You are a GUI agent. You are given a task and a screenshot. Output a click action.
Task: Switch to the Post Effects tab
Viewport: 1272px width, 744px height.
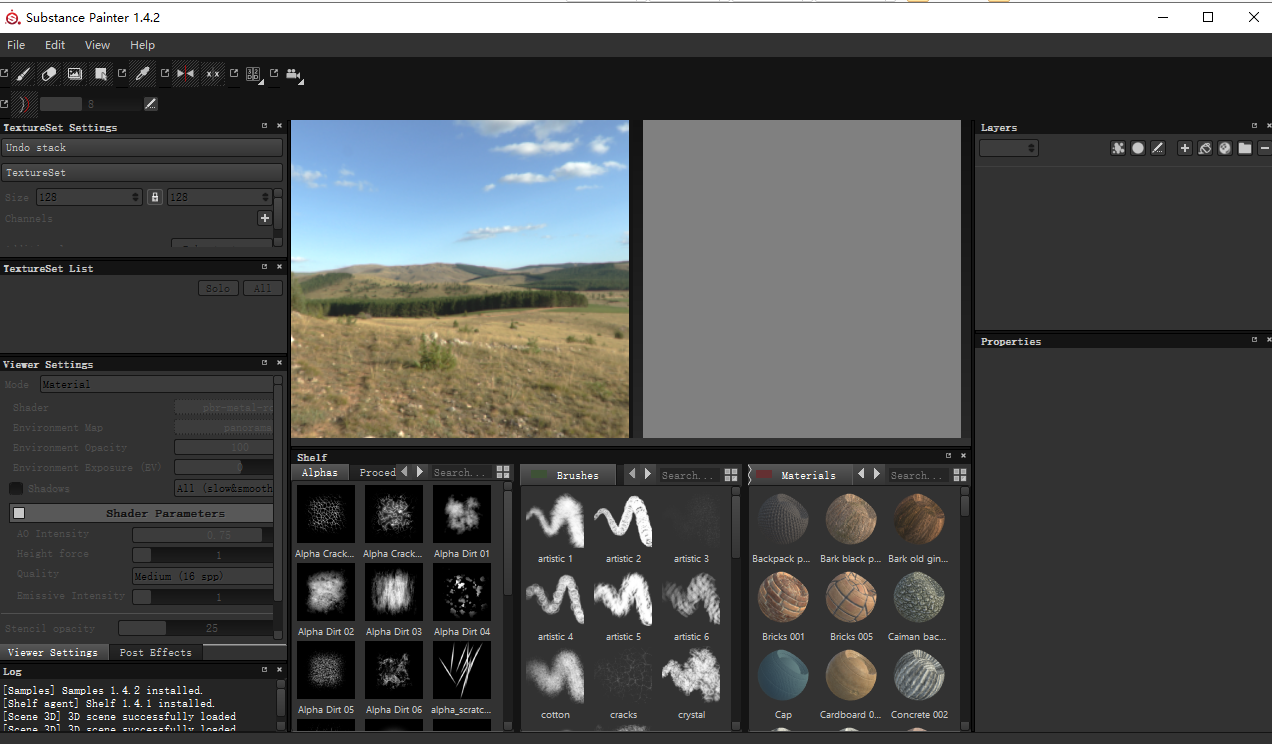coord(155,652)
